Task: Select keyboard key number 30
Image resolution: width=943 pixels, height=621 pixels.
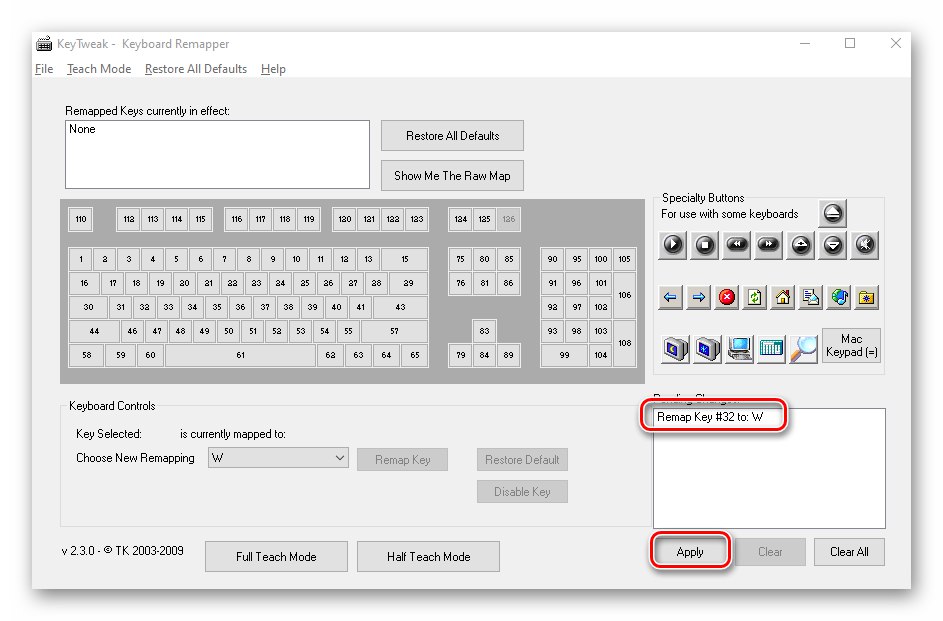Action: tap(88, 307)
